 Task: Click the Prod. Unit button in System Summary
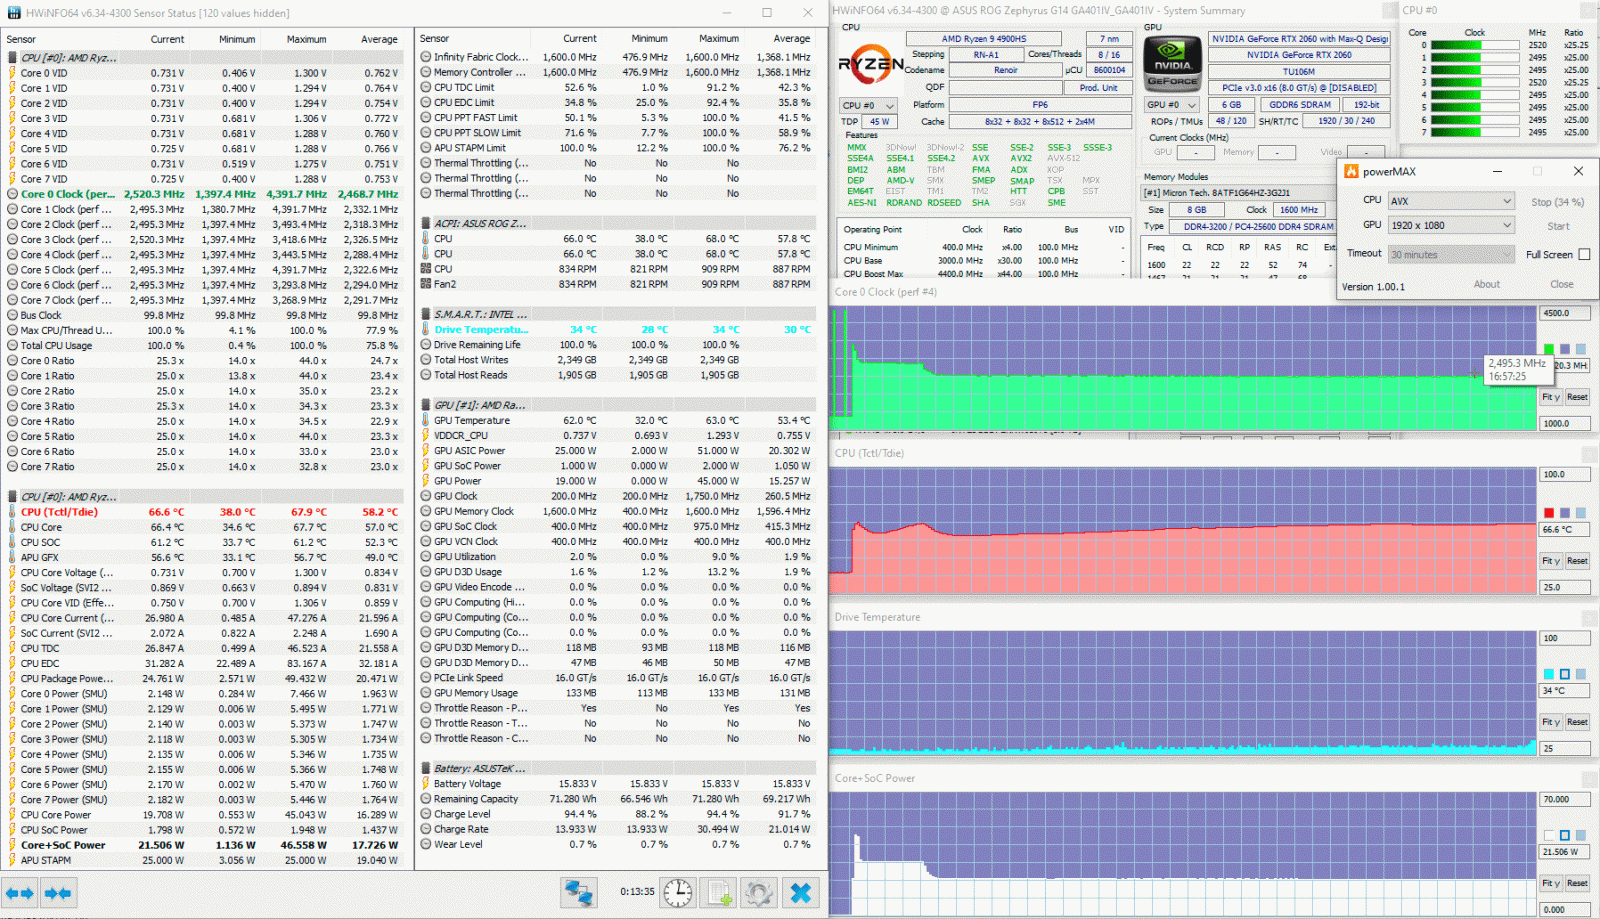(x=1098, y=88)
